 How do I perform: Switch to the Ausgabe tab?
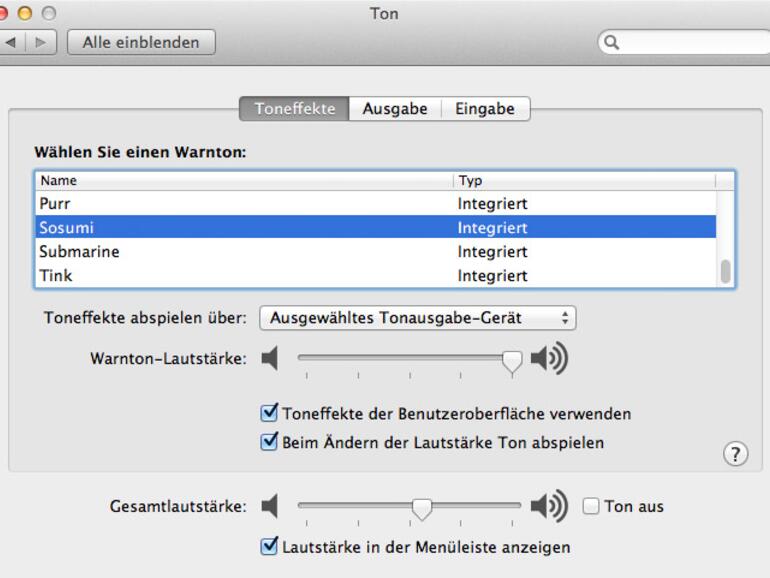pos(395,109)
